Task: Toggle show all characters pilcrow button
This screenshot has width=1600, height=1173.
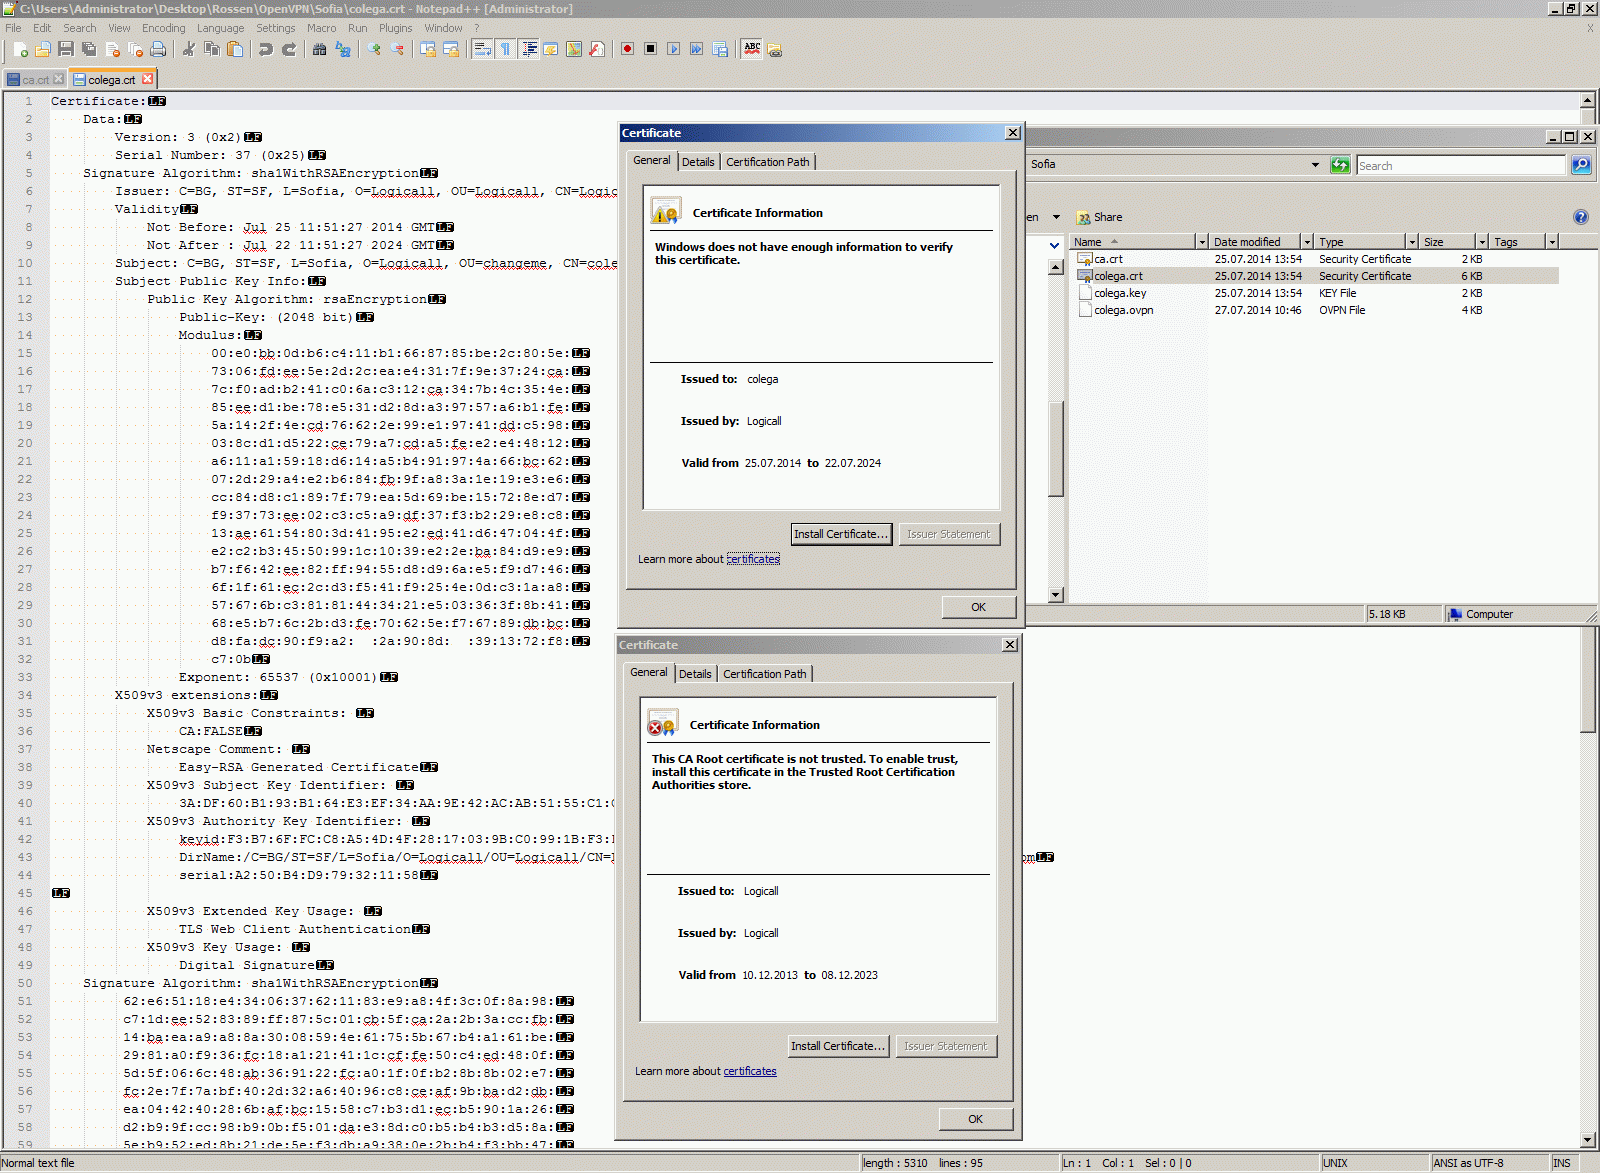Action: pos(505,49)
